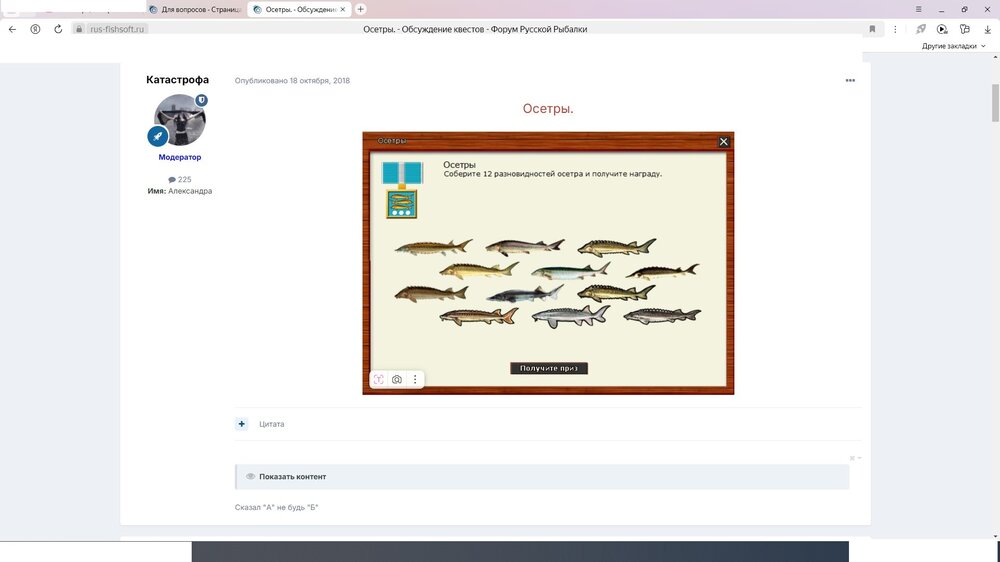Image resolution: width=1000 pixels, height=562 pixels.
Task: Bookmark this page with the bookmark icon
Action: pos(872,29)
